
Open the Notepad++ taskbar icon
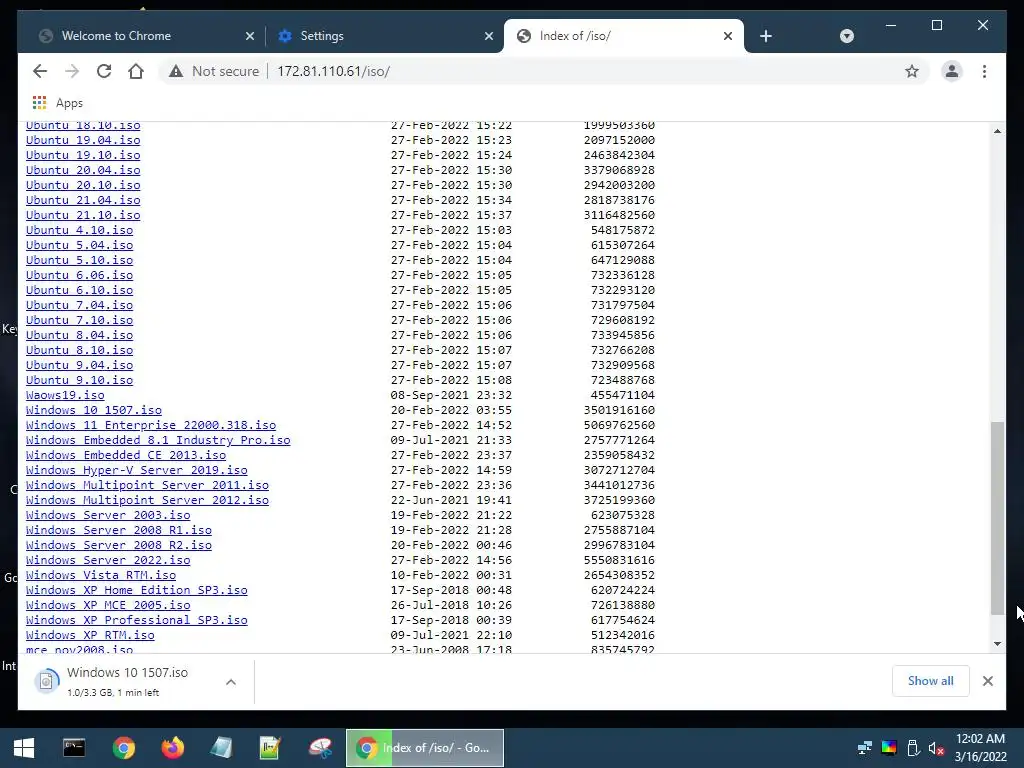pyautogui.click(x=270, y=748)
